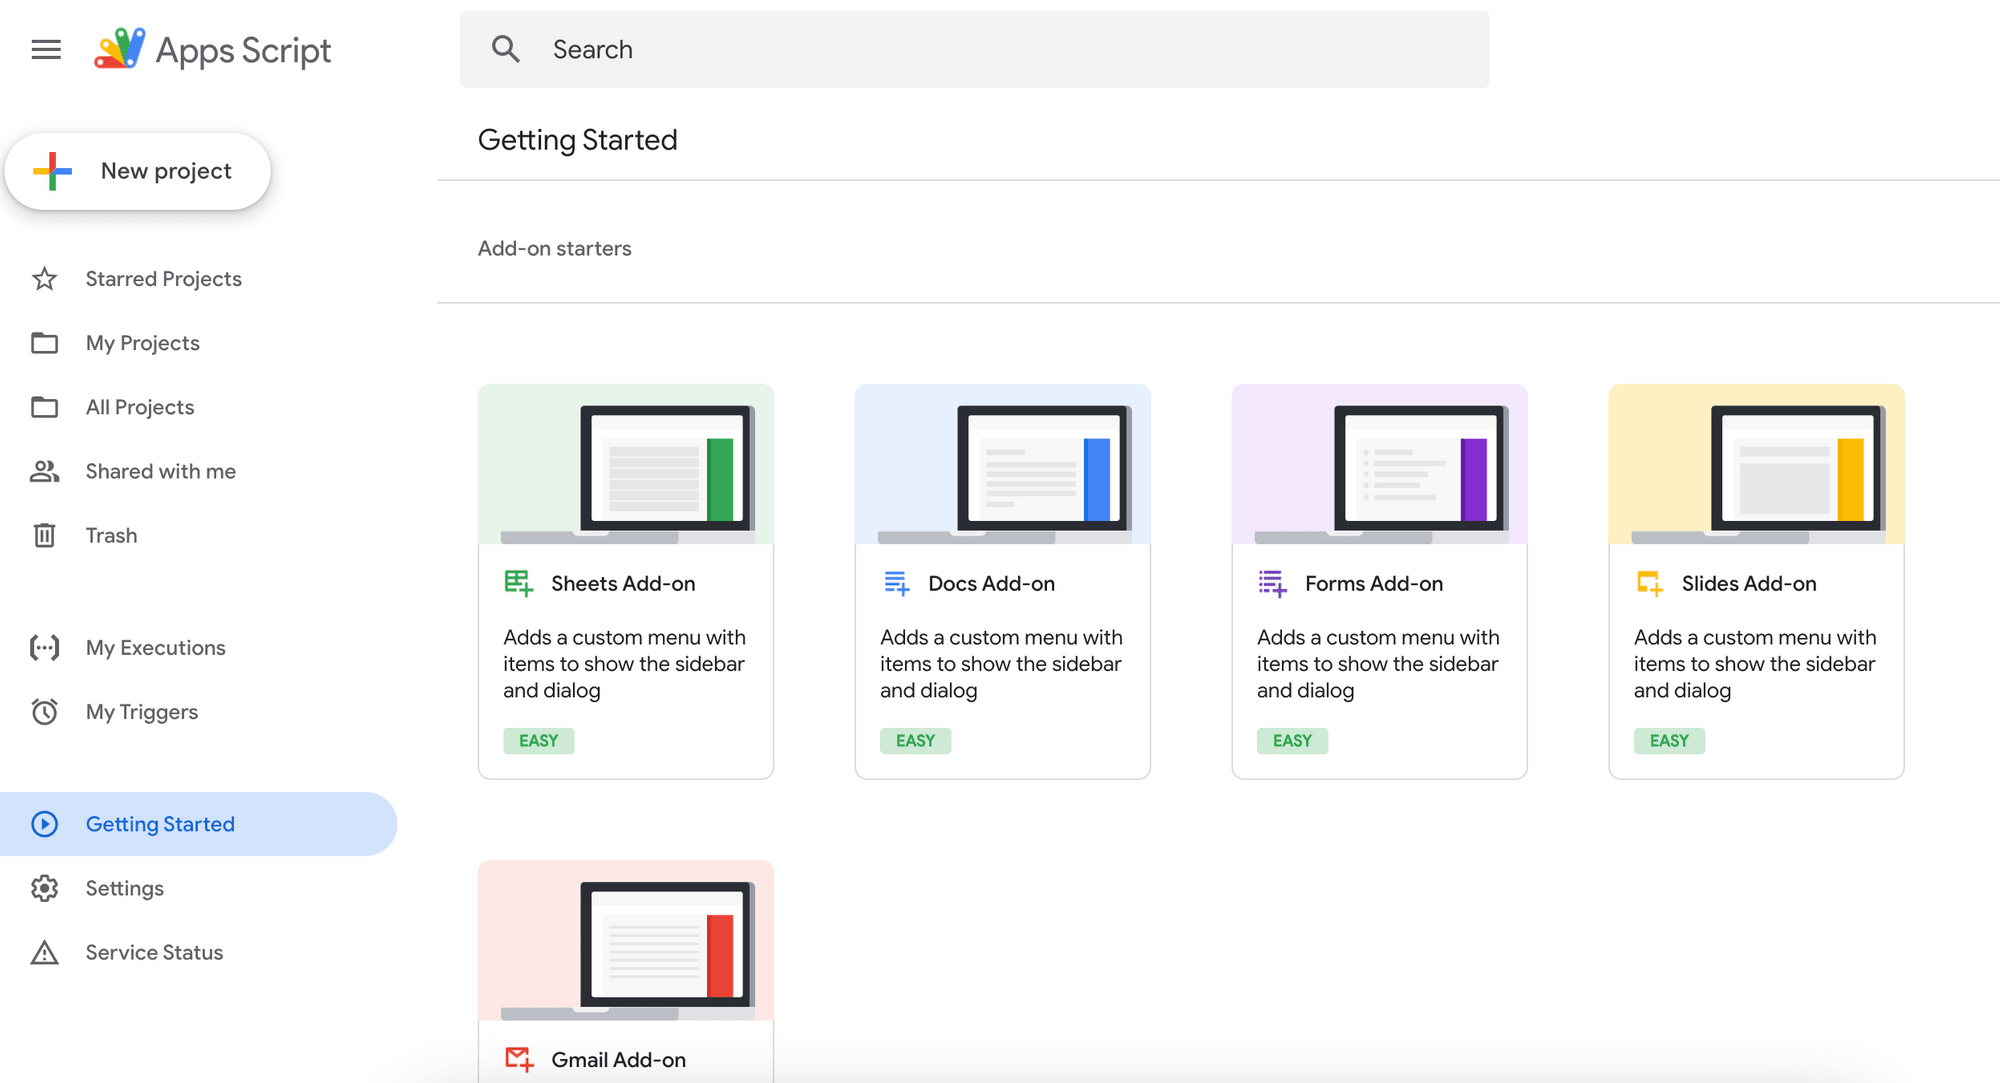Click the Shared with me toggle
Image resolution: width=2000 pixels, height=1083 pixels.
(159, 471)
